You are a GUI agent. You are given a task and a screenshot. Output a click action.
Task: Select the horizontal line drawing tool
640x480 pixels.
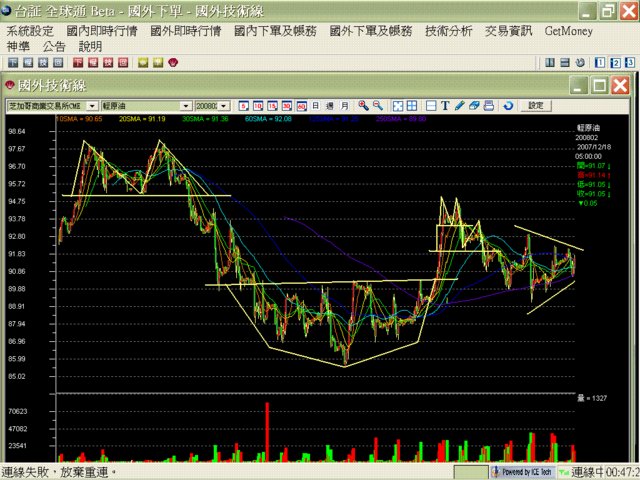point(431,106)
